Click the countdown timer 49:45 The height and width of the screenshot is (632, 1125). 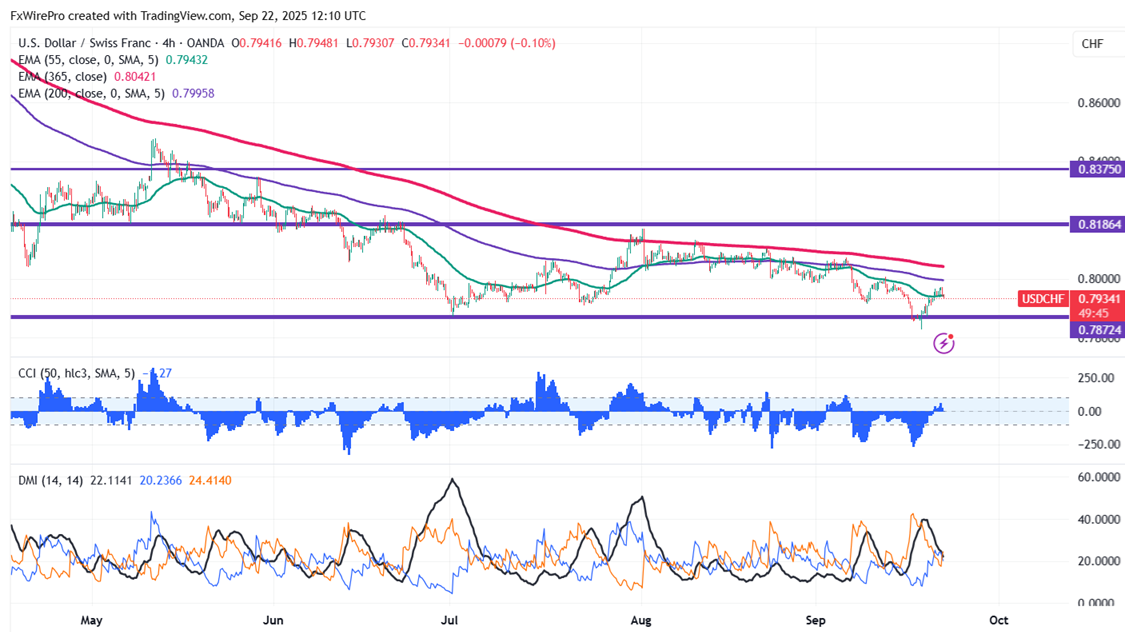coord(1093,313)
